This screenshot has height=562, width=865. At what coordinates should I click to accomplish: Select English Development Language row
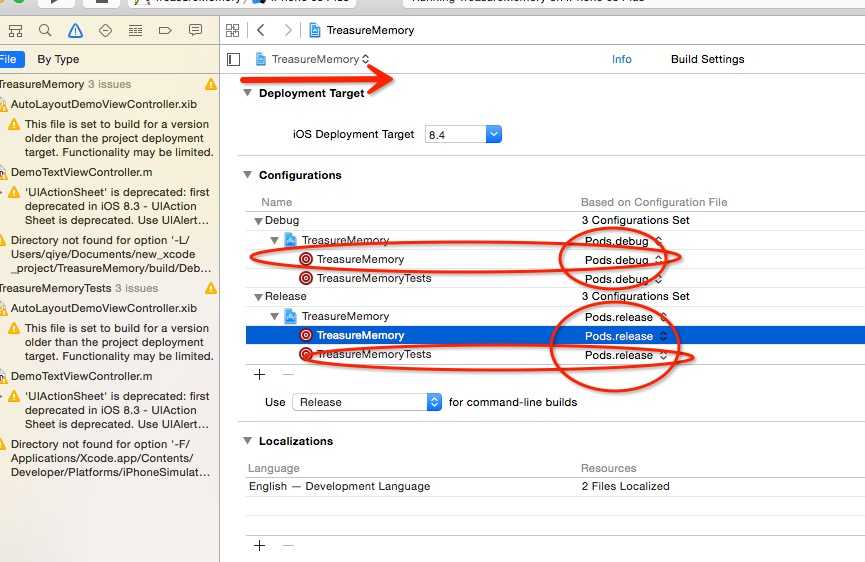554,486
